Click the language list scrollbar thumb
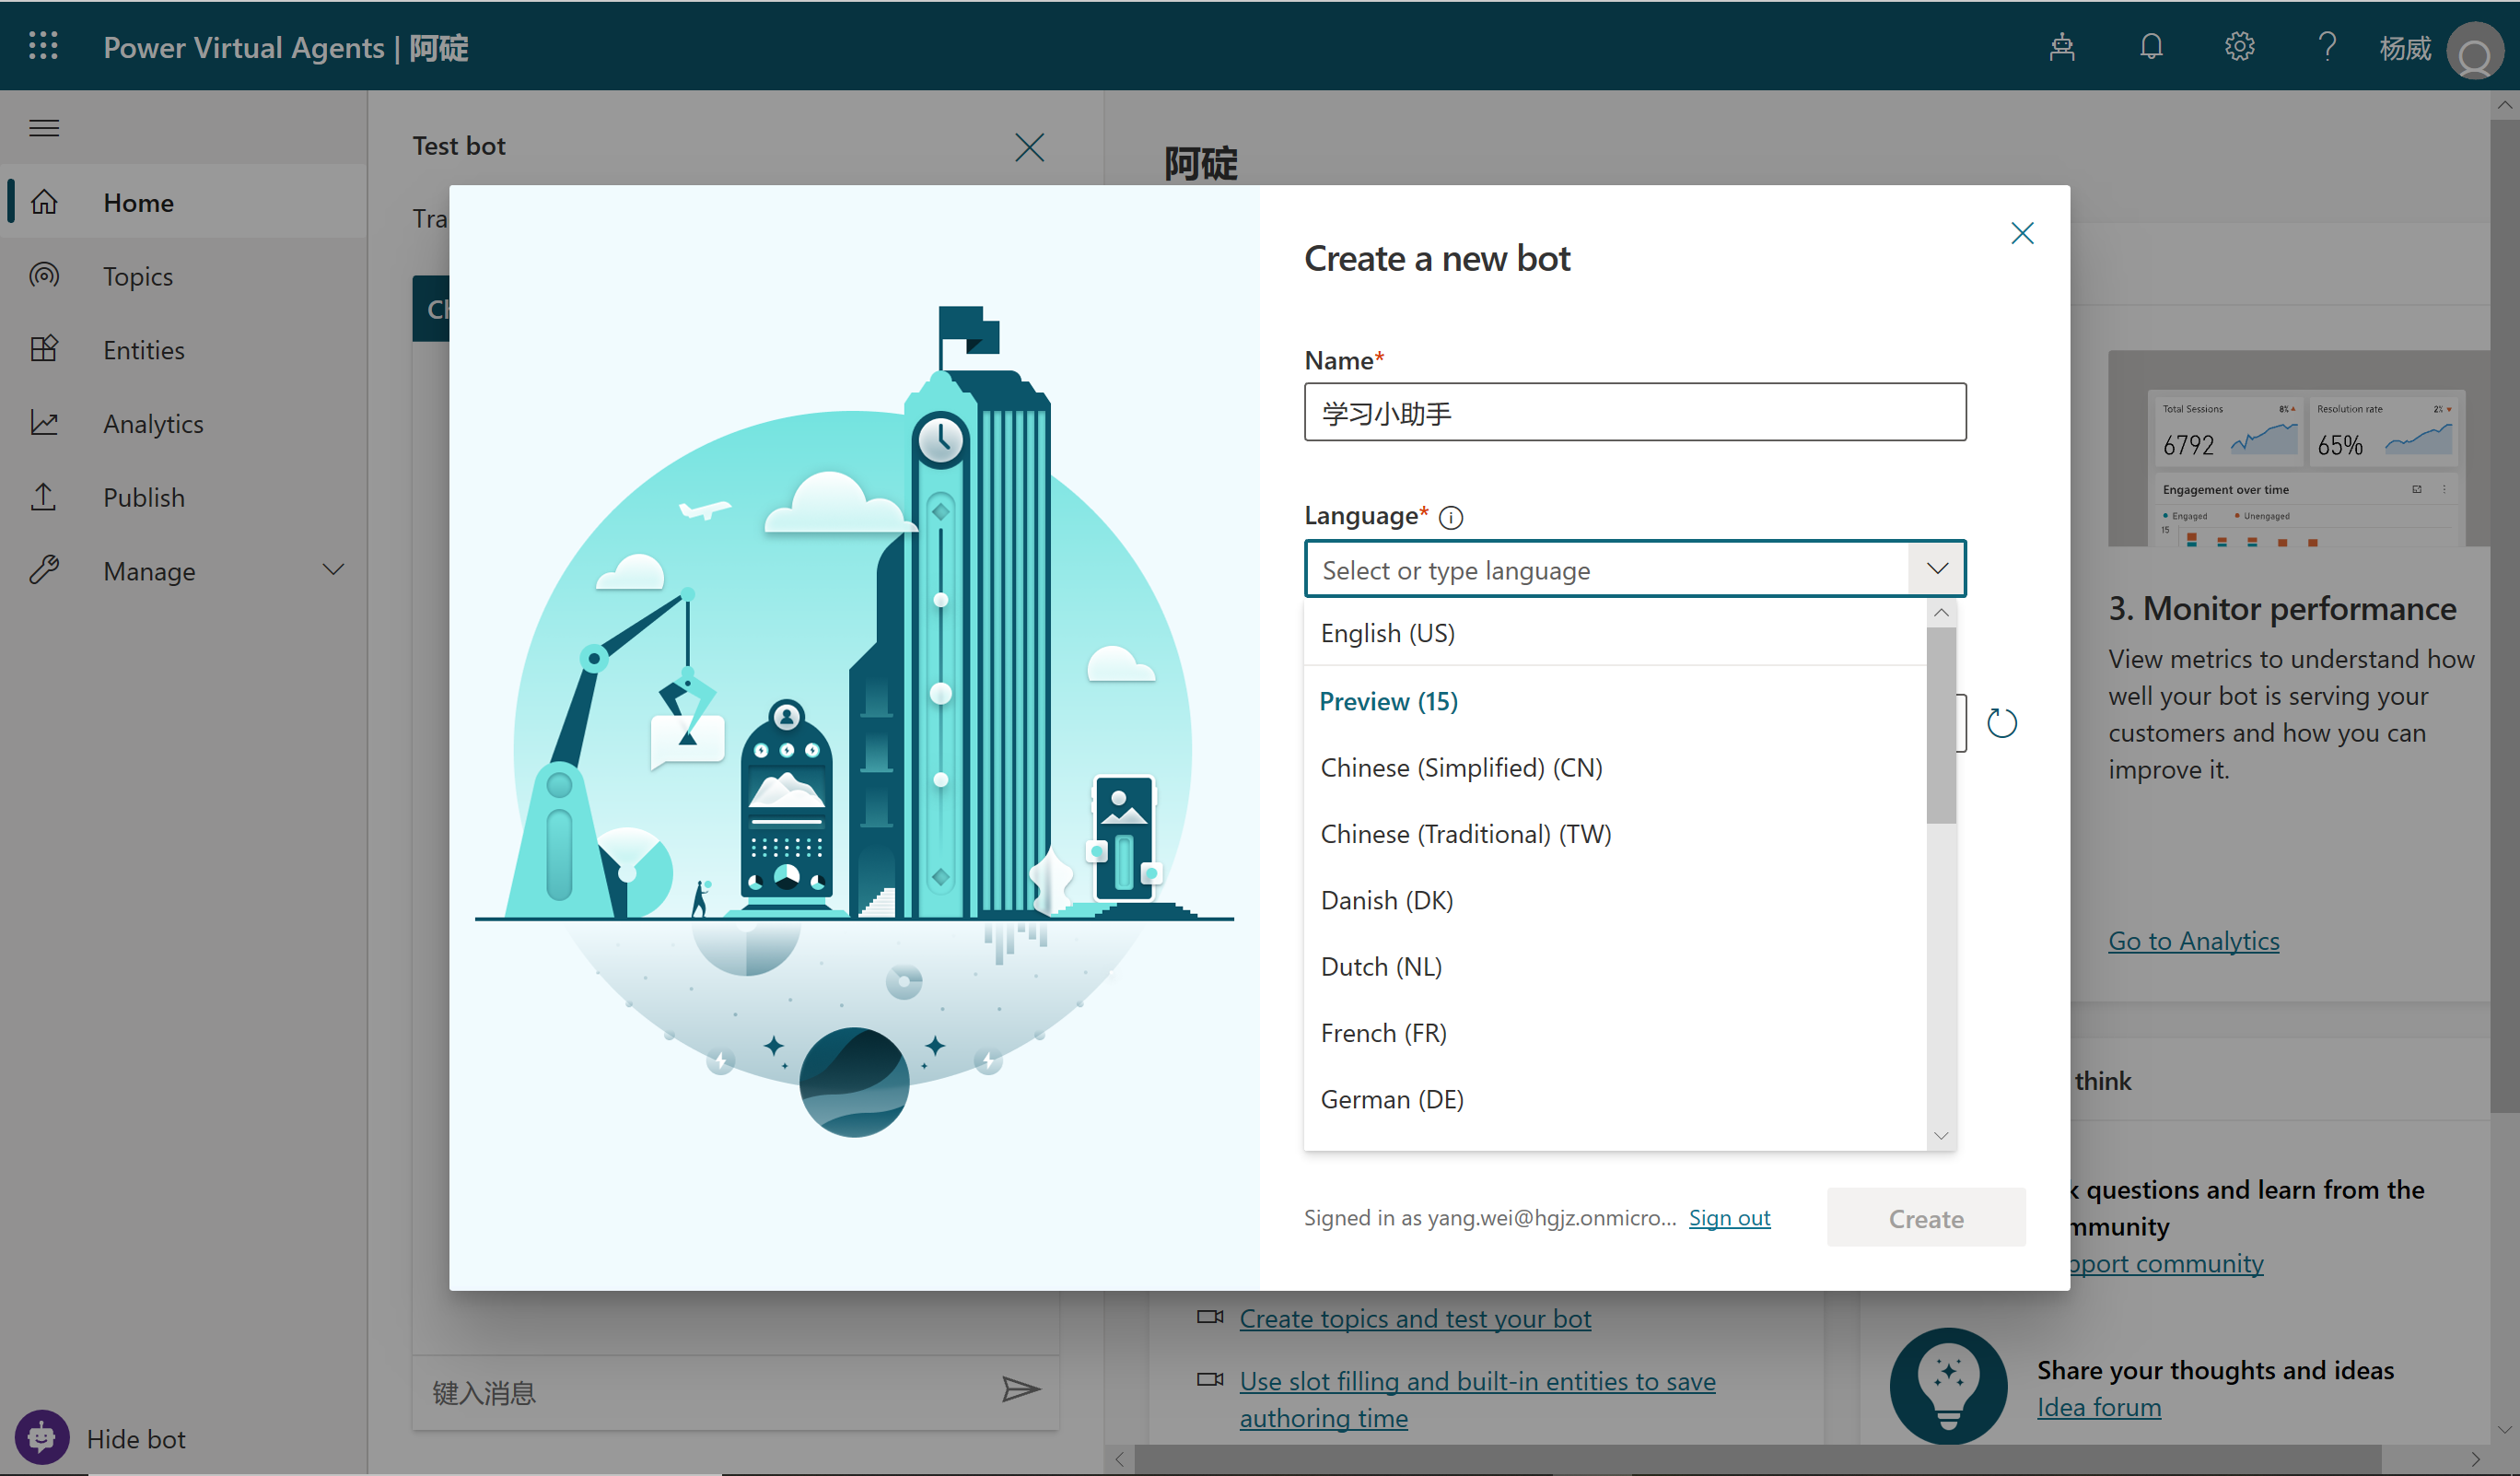Image resolution: width=2520 pixels, height=1476 pixels. coord(1940,725)
